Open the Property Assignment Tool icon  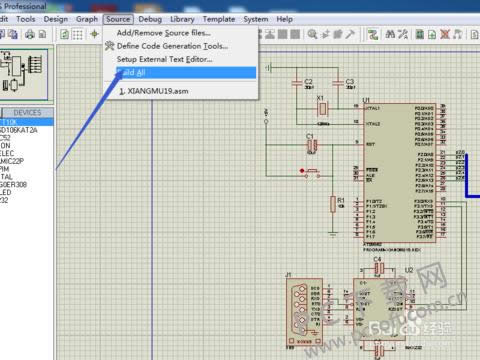[x=403, y=34]
